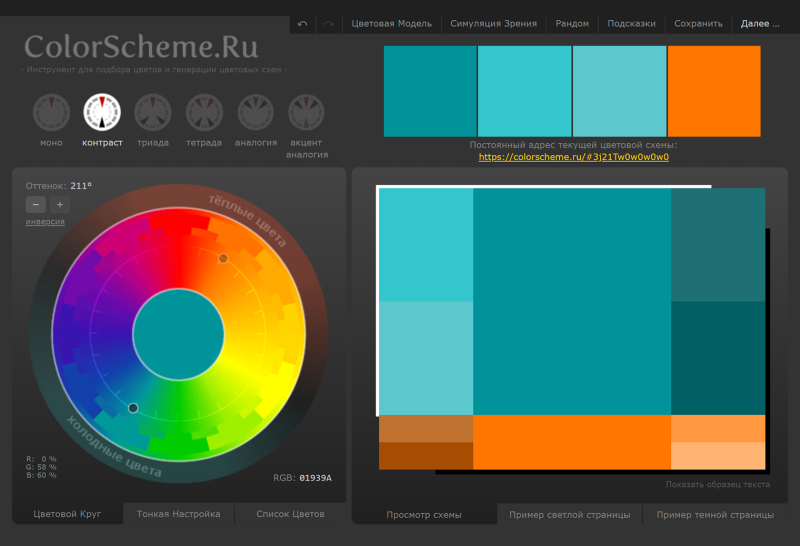Click the teal center of color wheel
Screen dimensions: 800x546
coord(179,334)
